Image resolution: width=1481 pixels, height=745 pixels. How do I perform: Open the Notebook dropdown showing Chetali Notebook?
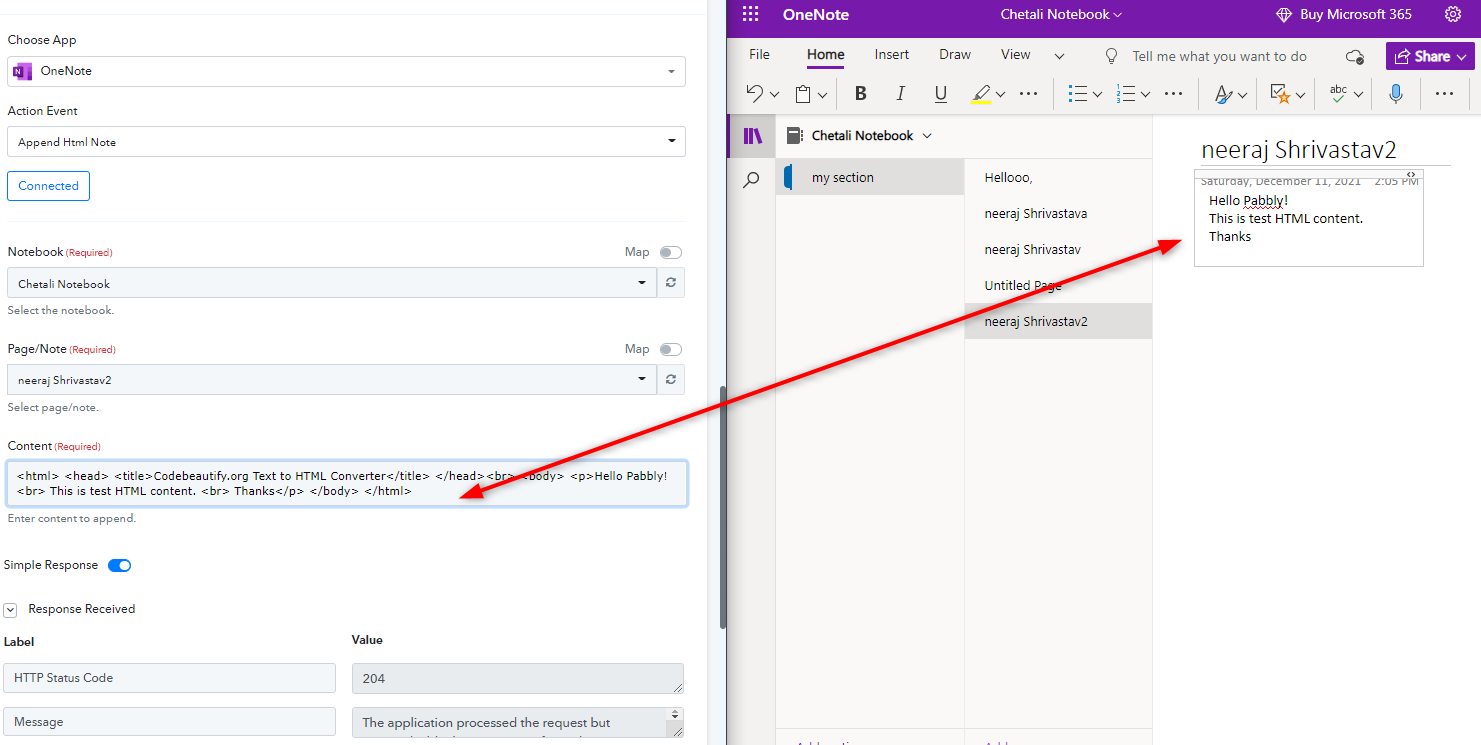(x=332, y=283)
